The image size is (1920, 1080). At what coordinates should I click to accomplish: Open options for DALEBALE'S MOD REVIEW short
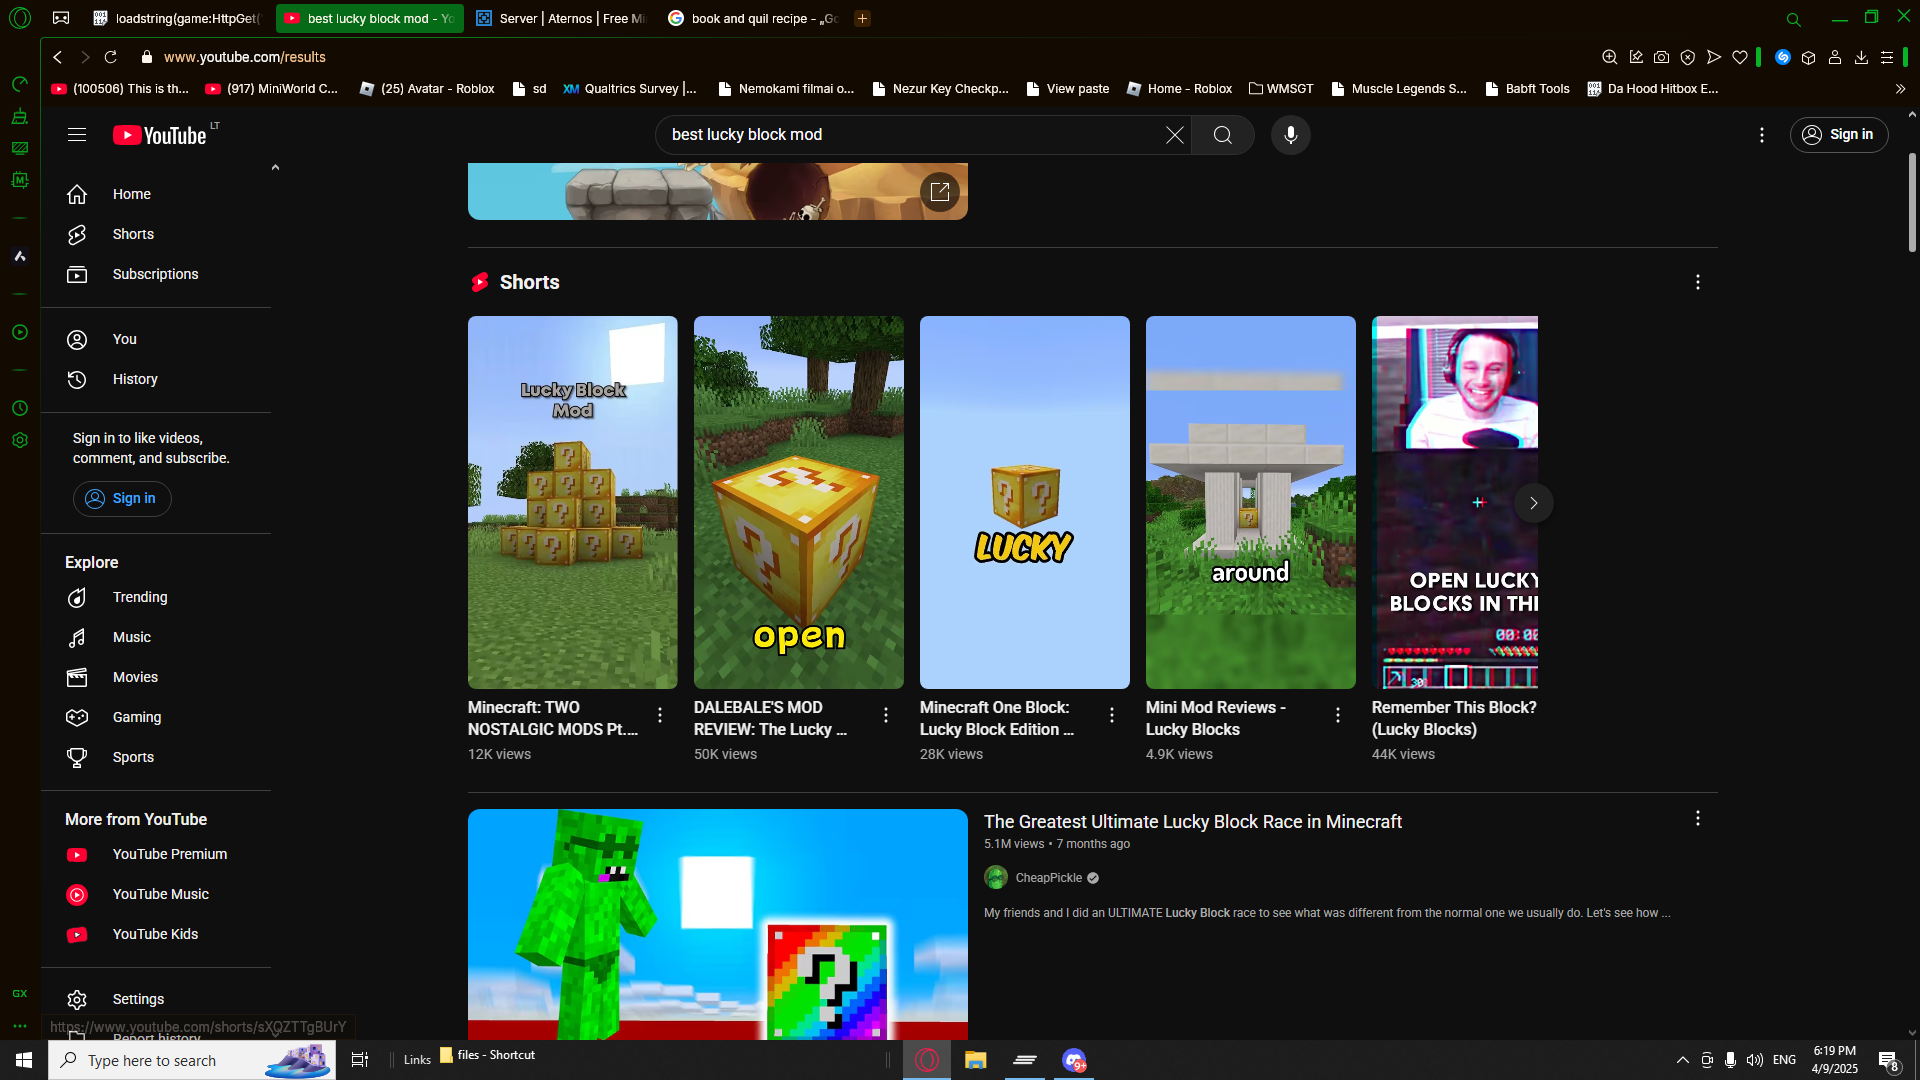[886, 715]
